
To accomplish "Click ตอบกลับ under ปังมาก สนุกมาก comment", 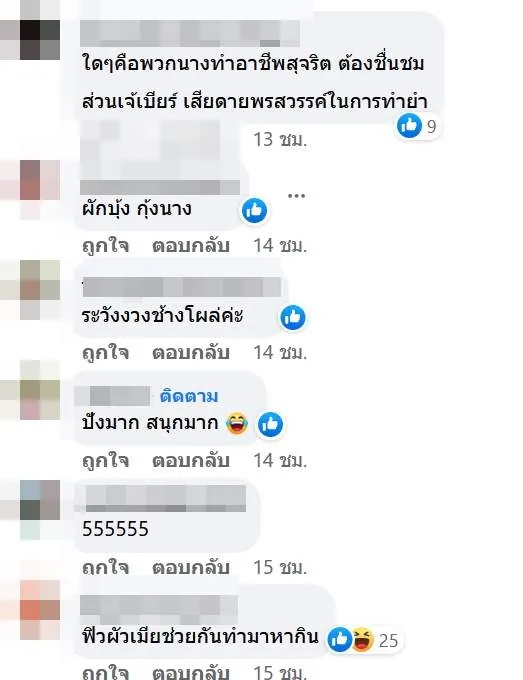I will [x=190, y=460].
